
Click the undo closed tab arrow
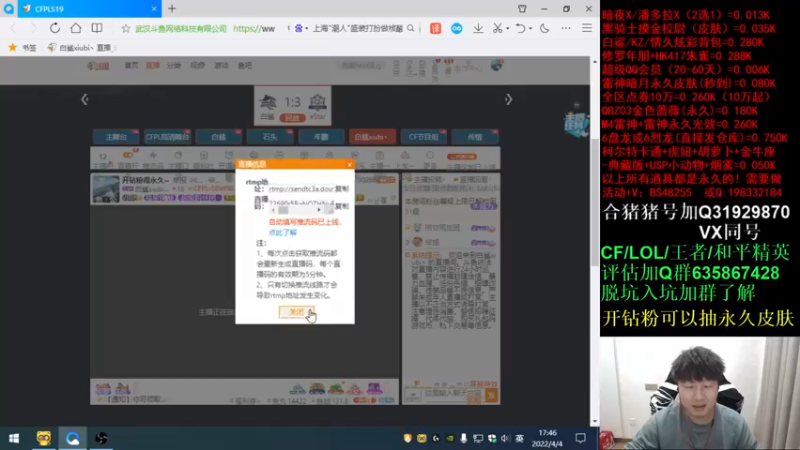(x=520, y=29)
